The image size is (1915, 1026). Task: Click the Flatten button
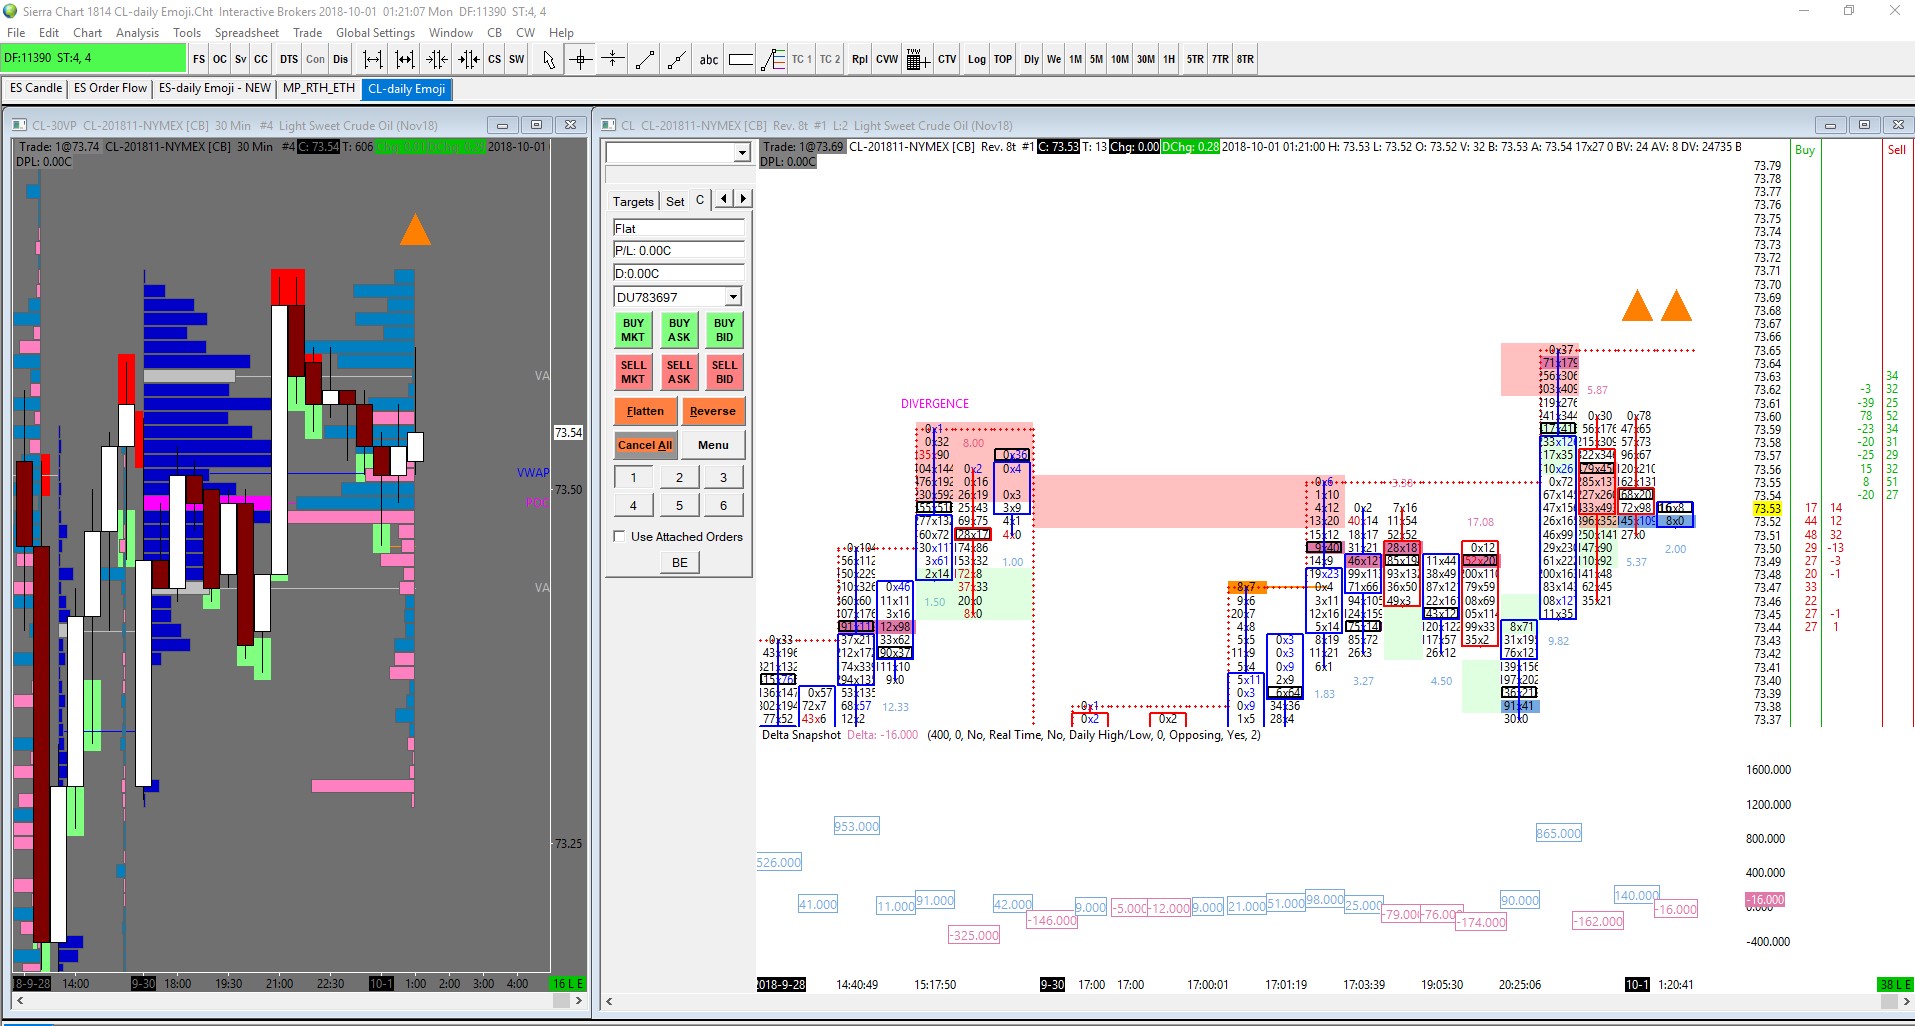pos(645,411)
